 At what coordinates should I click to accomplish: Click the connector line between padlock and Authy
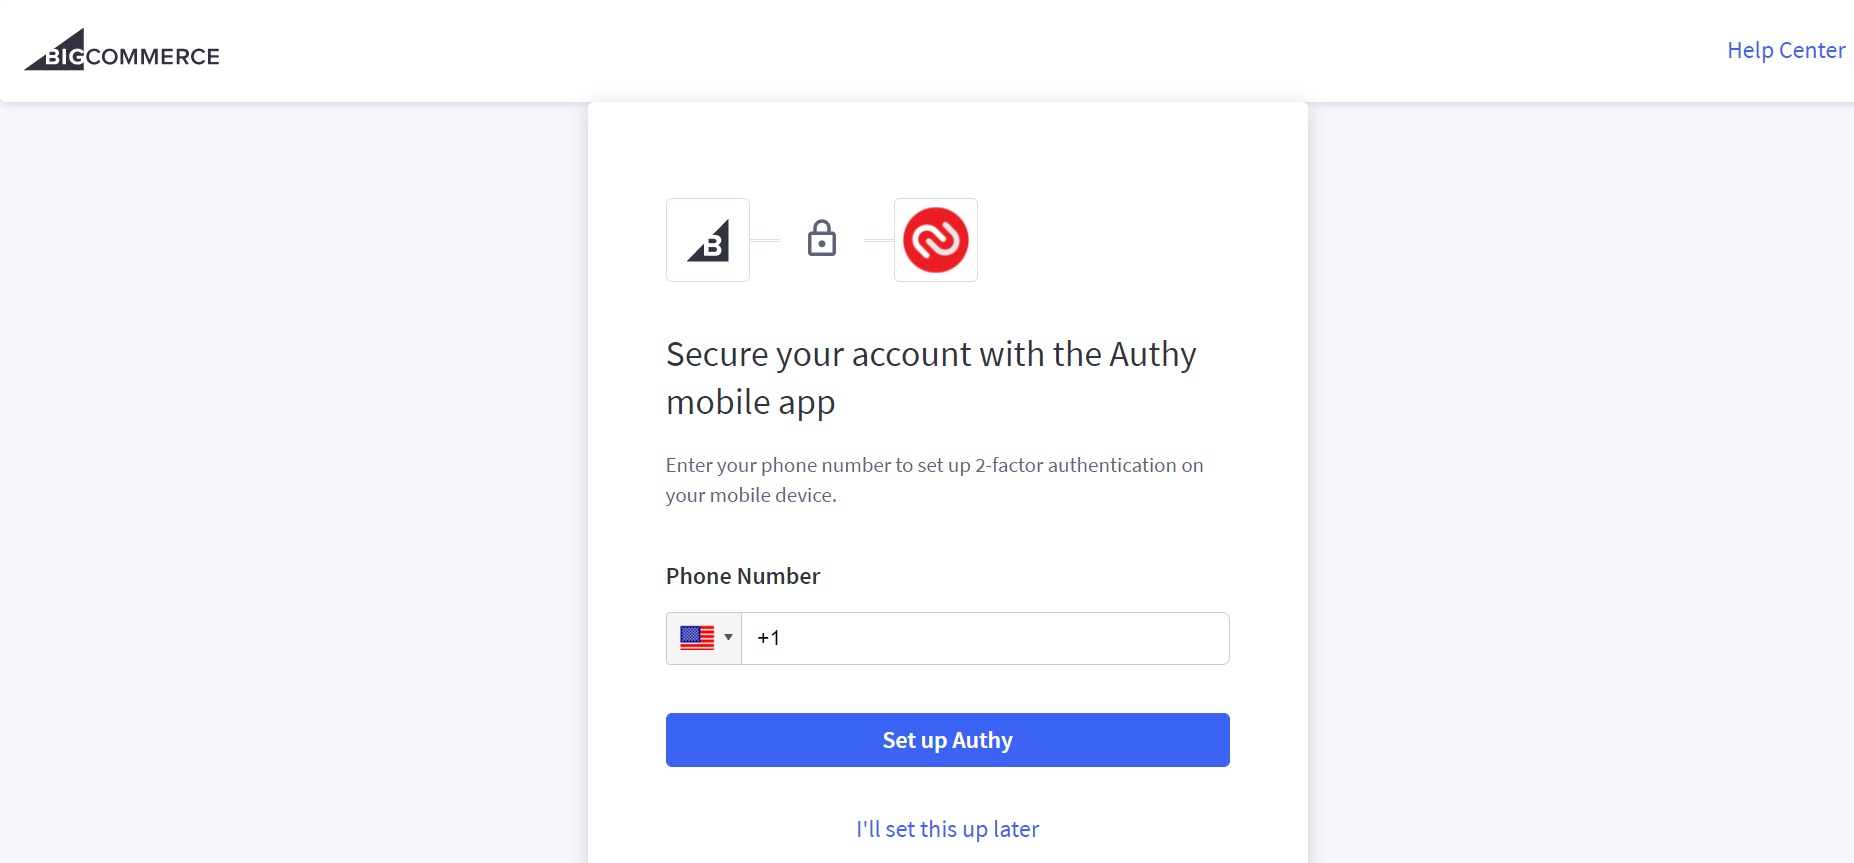pyautogui.click(x=878, y=241)
